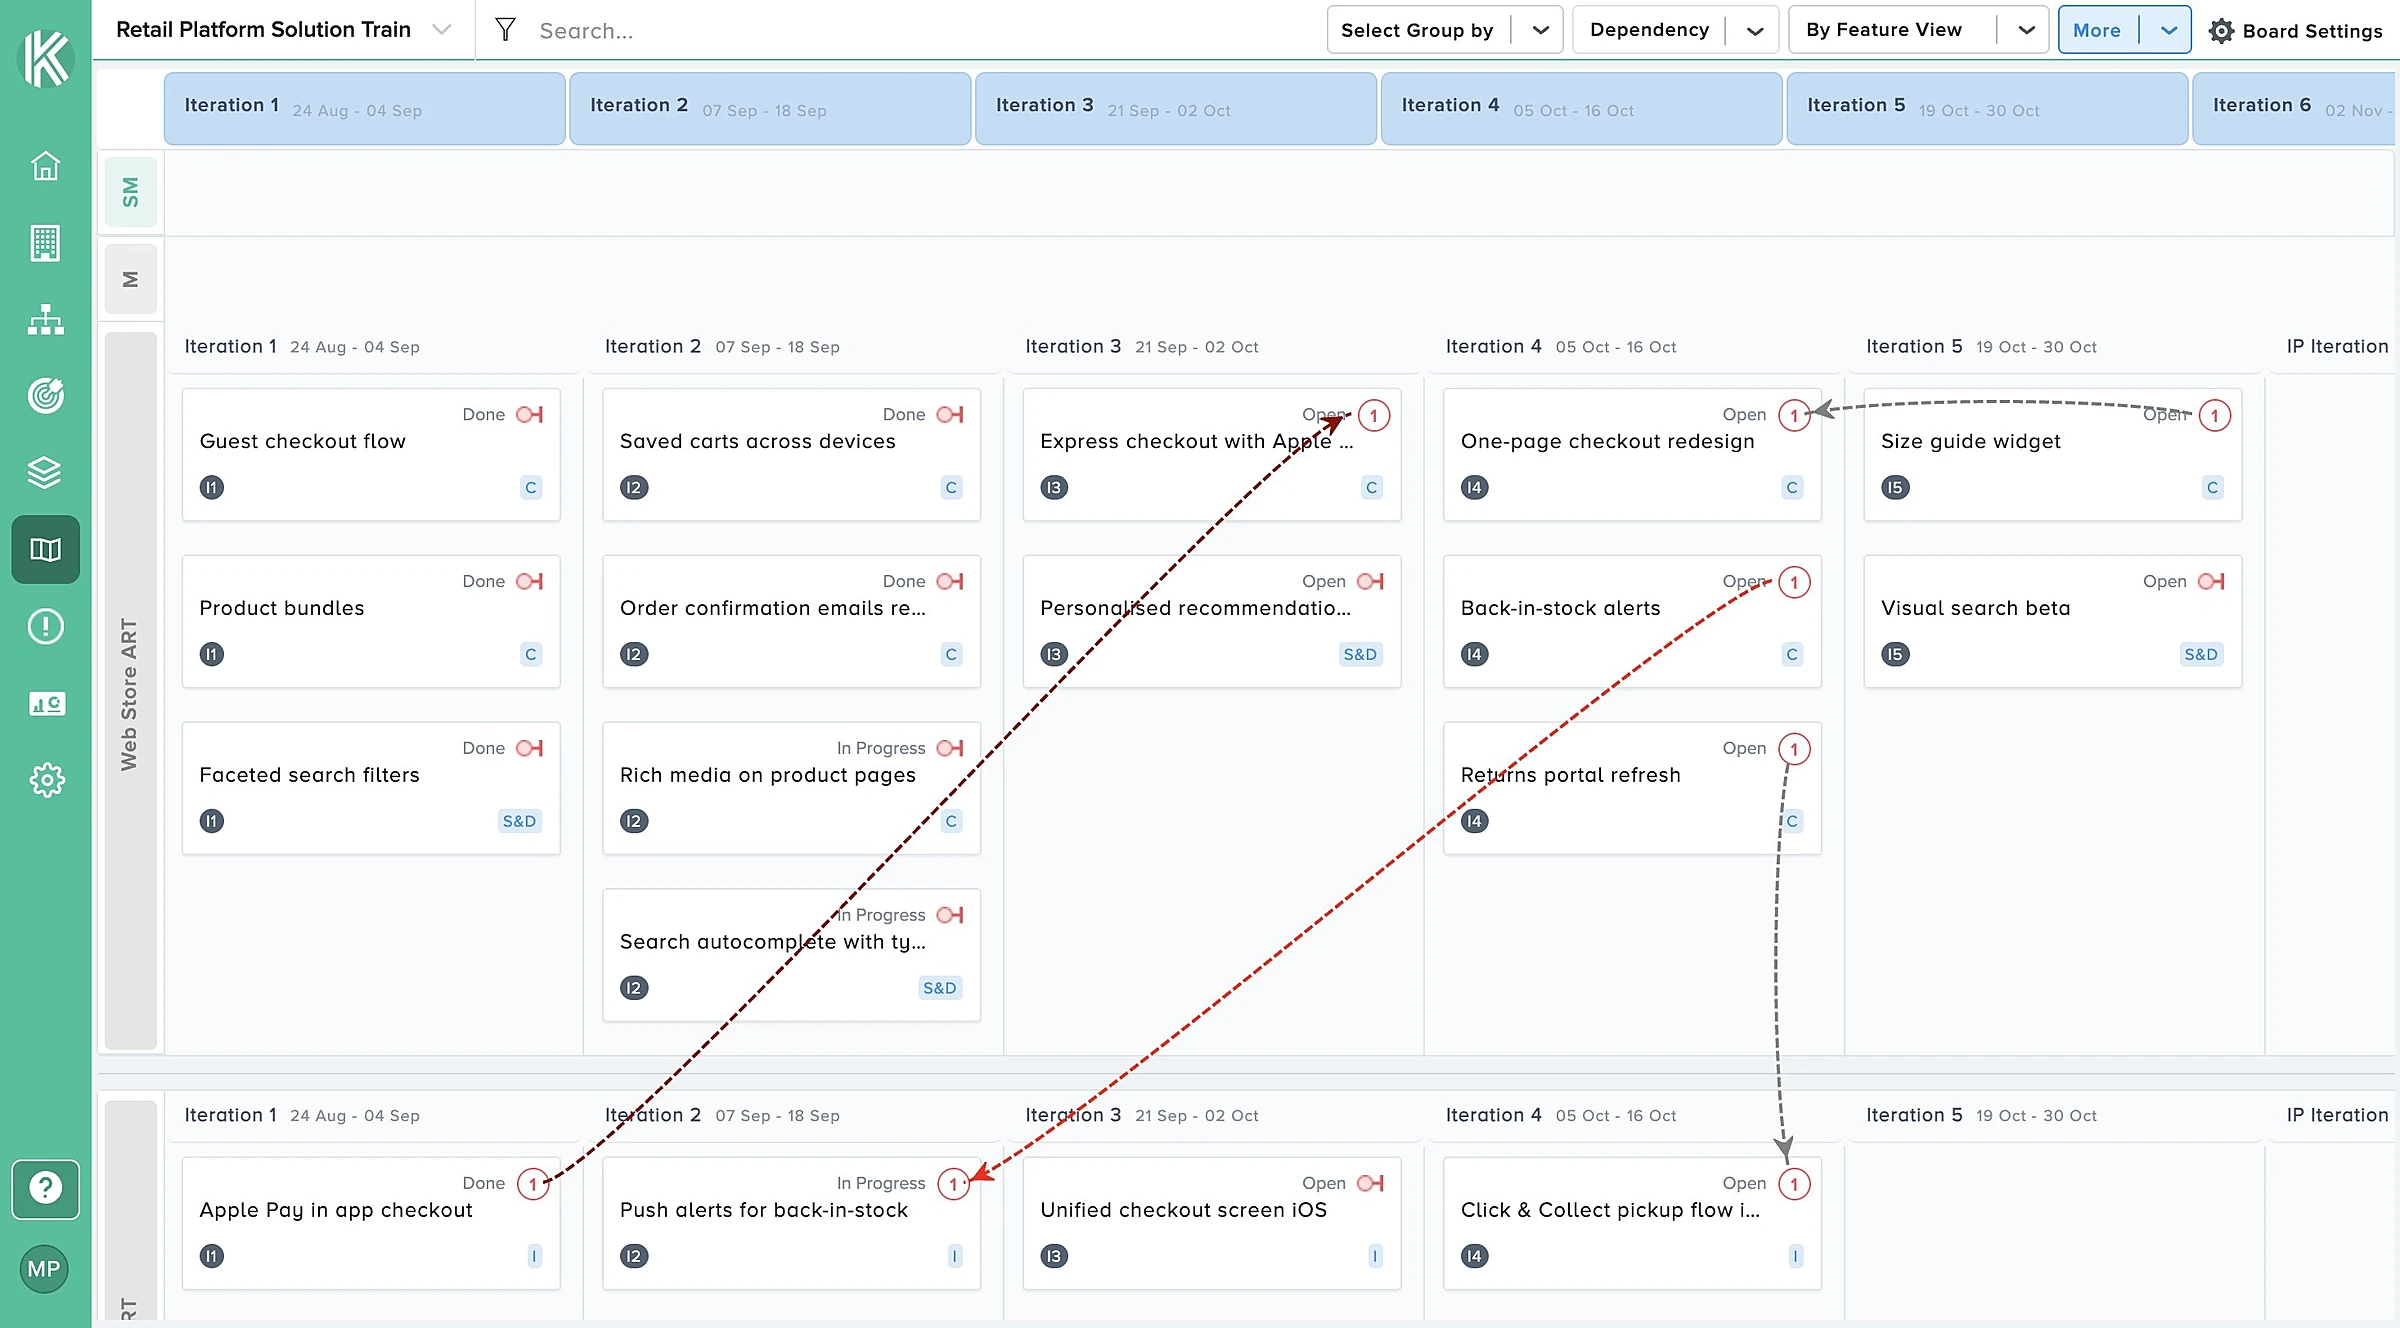Open the Dependency dropdown arrow
Screen dimensions: 2400x1328
1755,30
